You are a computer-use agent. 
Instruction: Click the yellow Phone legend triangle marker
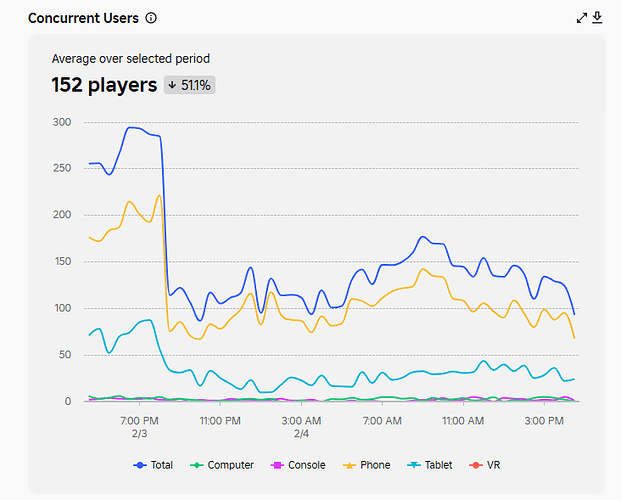[351, 465]
